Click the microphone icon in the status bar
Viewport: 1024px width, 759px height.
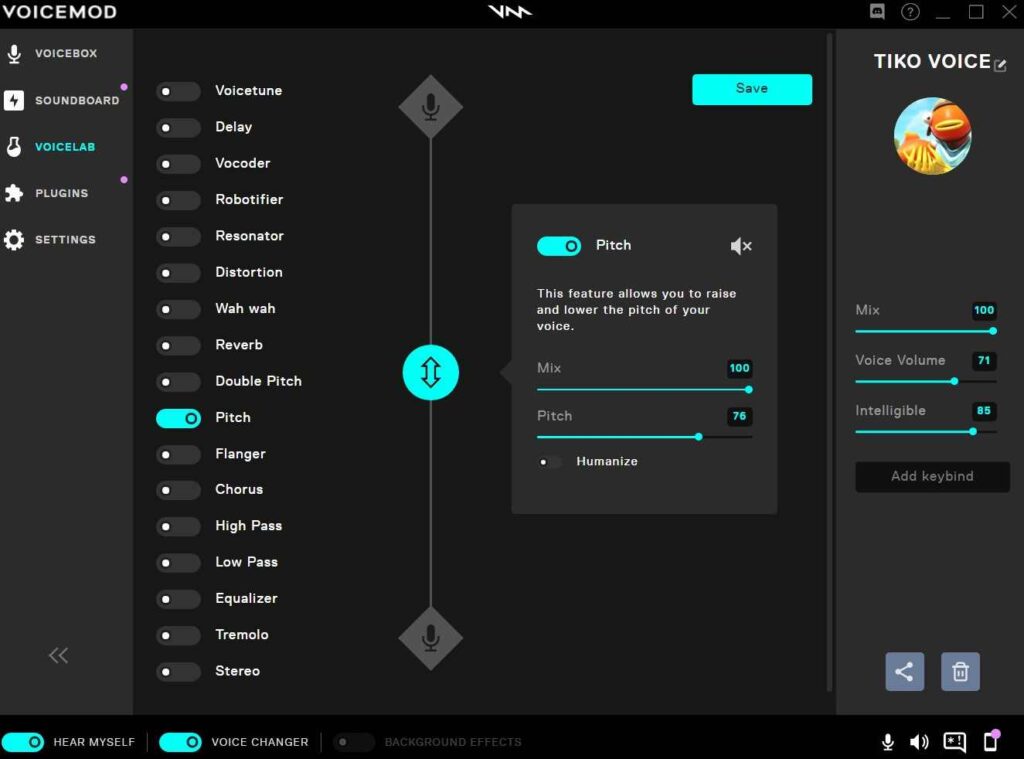click(x=887, y=742)
